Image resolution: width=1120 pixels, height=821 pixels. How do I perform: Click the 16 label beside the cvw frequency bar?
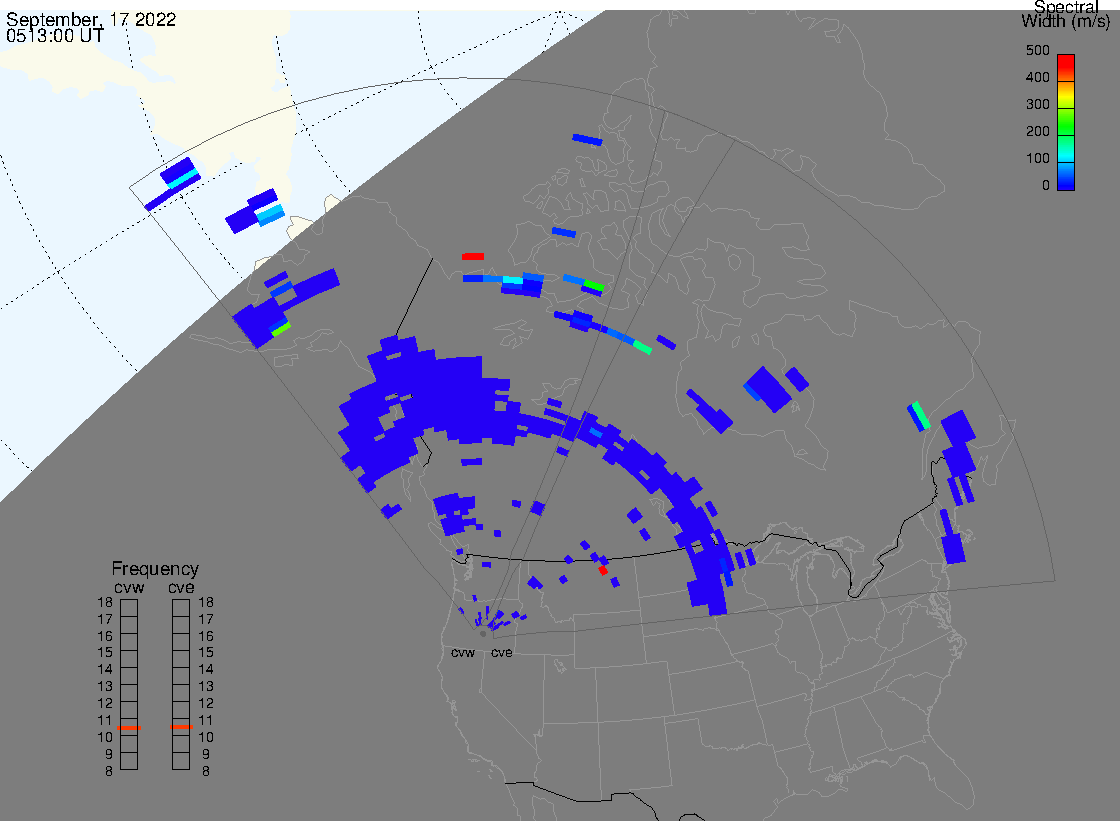coord(105,636)
